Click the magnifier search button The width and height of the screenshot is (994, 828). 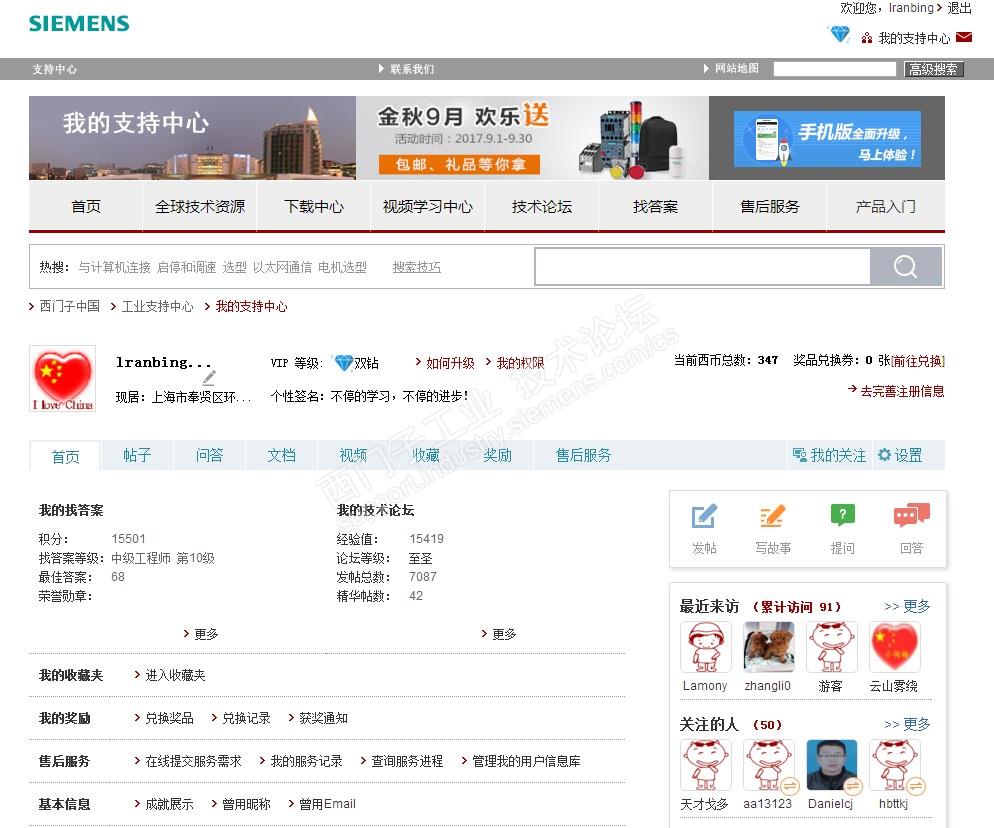(905, 267)
